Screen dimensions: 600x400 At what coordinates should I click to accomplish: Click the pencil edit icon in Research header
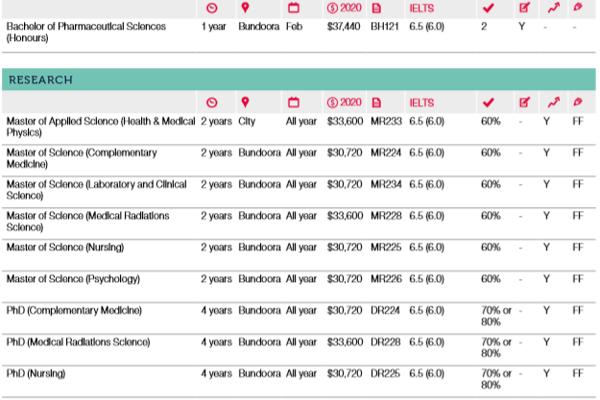tap(524, 102)
